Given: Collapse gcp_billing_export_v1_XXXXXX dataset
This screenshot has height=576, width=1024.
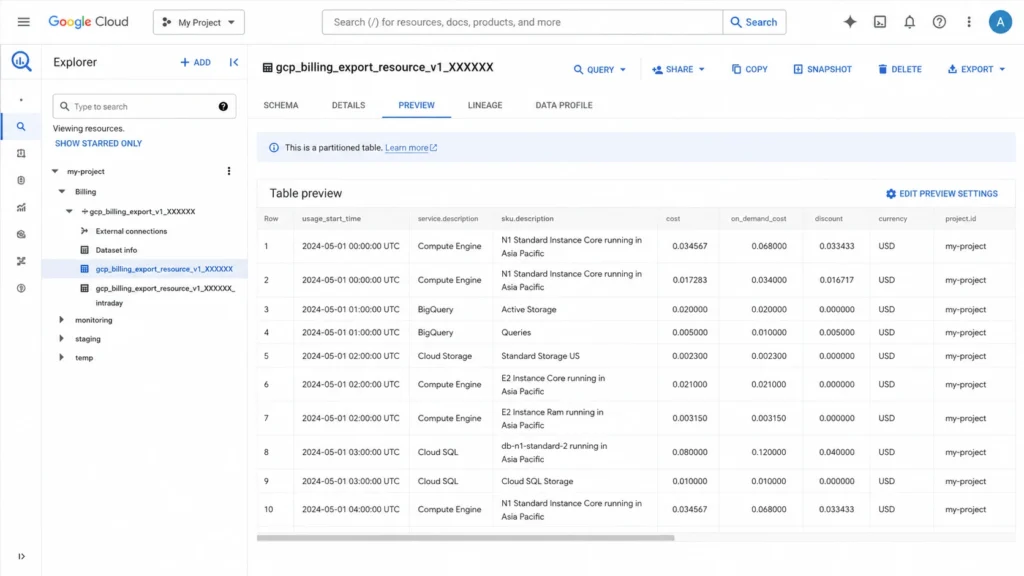Looking at the screenshot, I should click(x=69, y=212).
